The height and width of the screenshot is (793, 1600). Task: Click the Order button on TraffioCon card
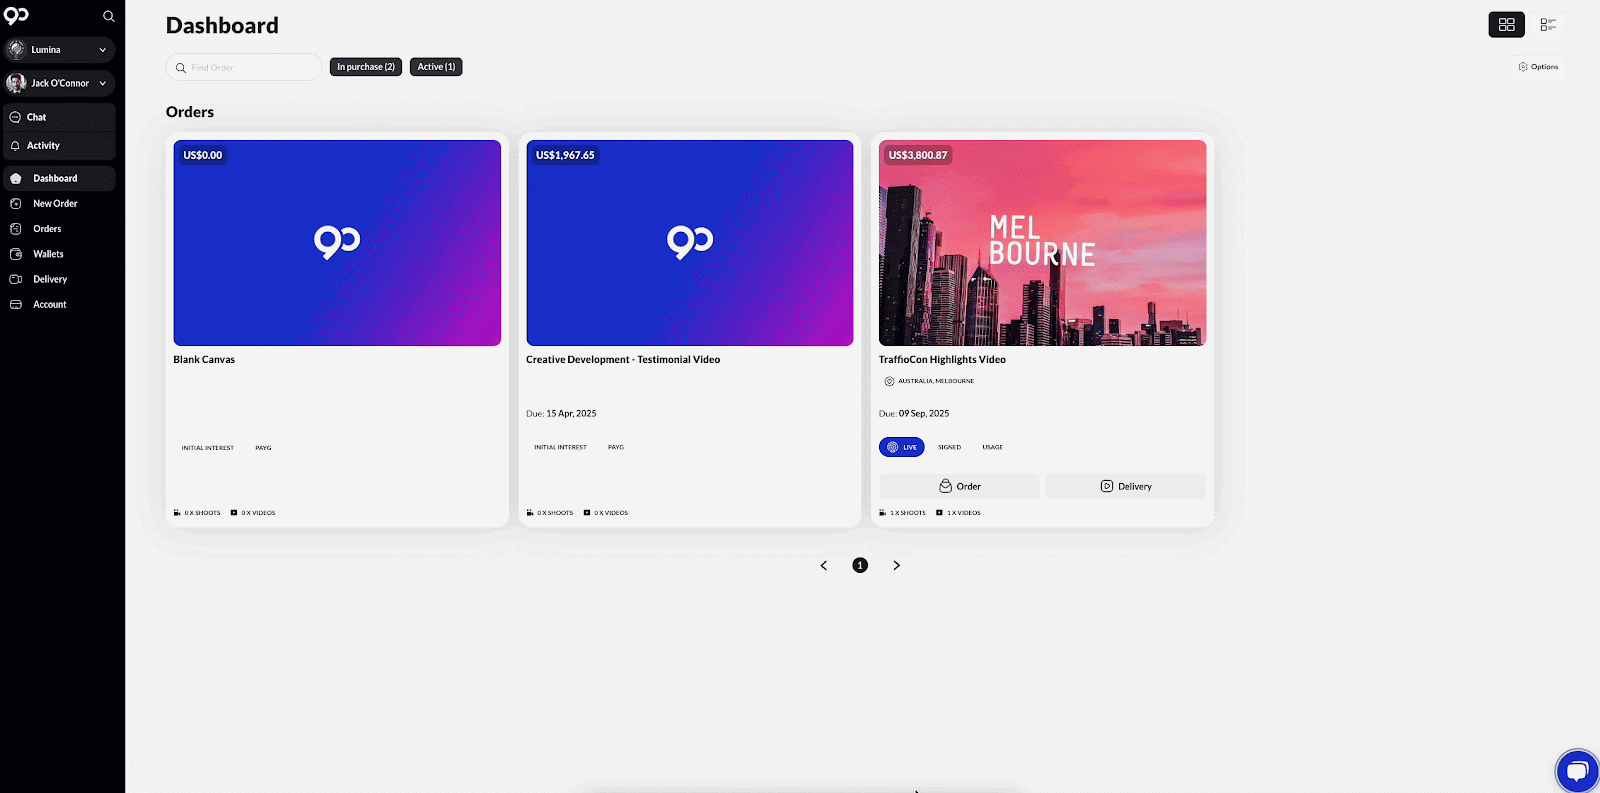[x=959, y=487]
